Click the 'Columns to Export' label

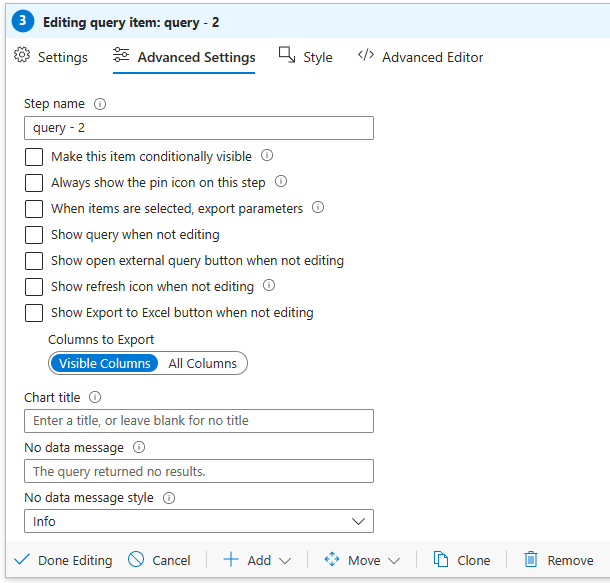click(101, 340)
